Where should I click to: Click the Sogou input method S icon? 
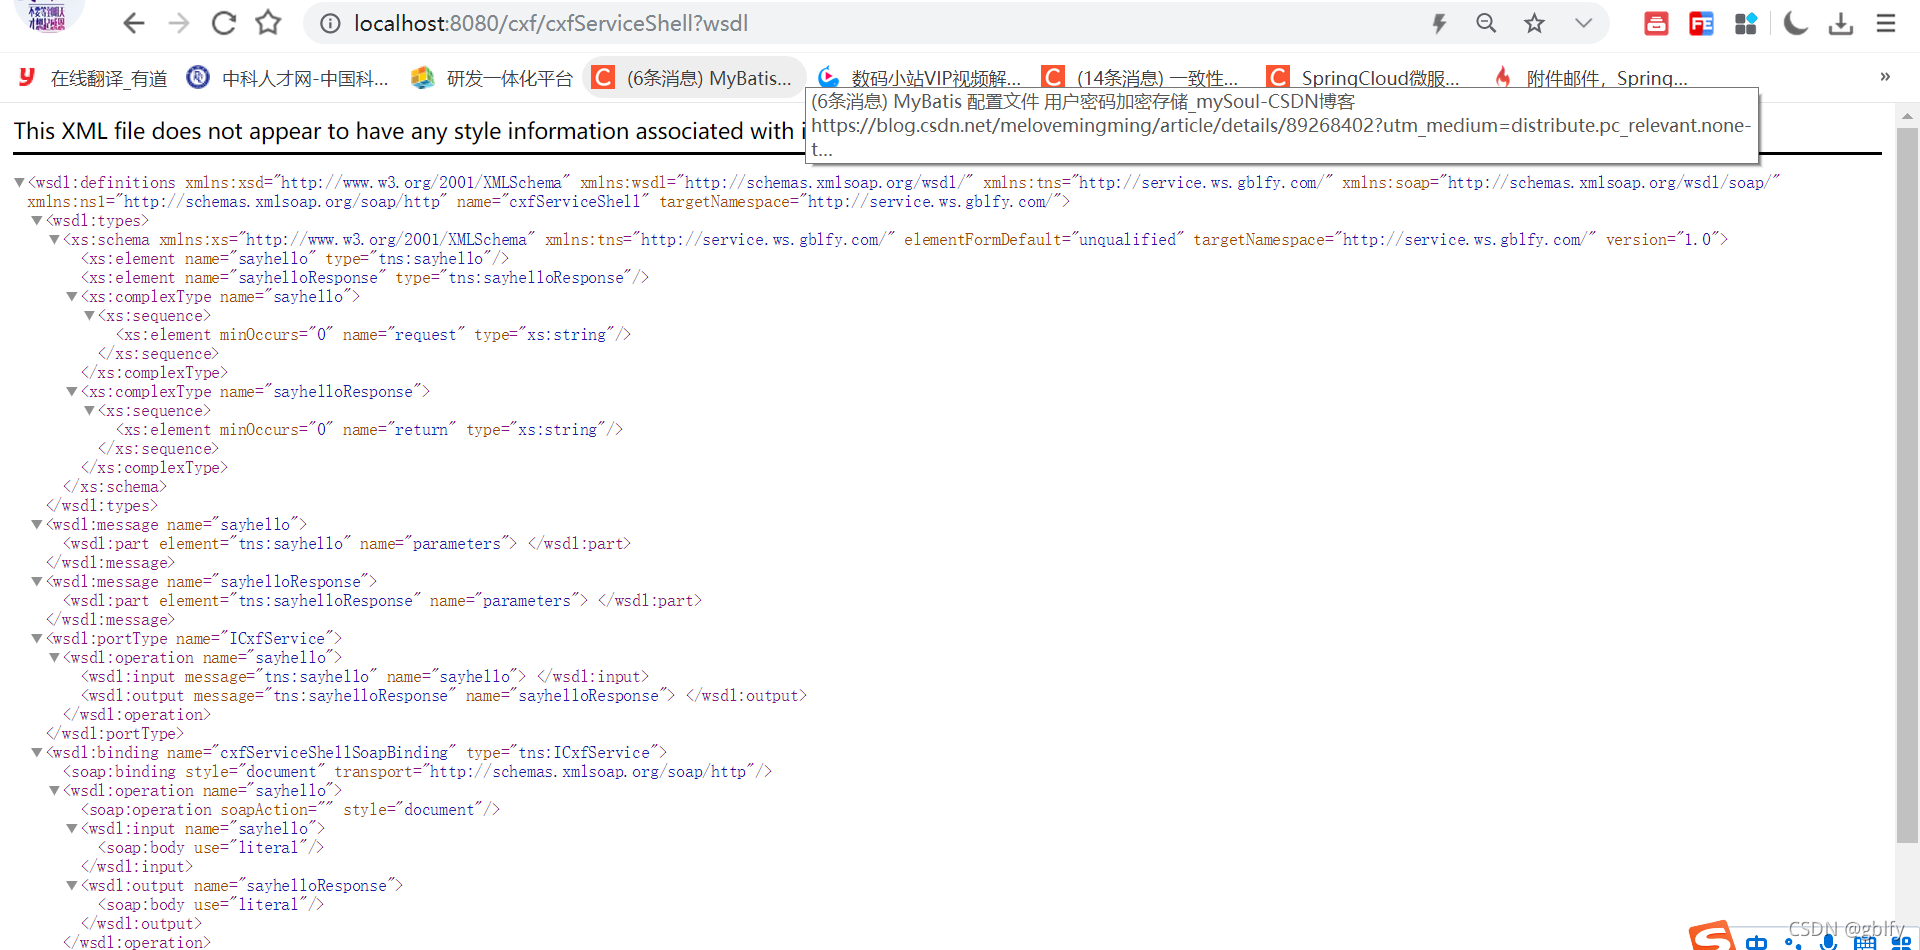click(x=1712, y=936)
